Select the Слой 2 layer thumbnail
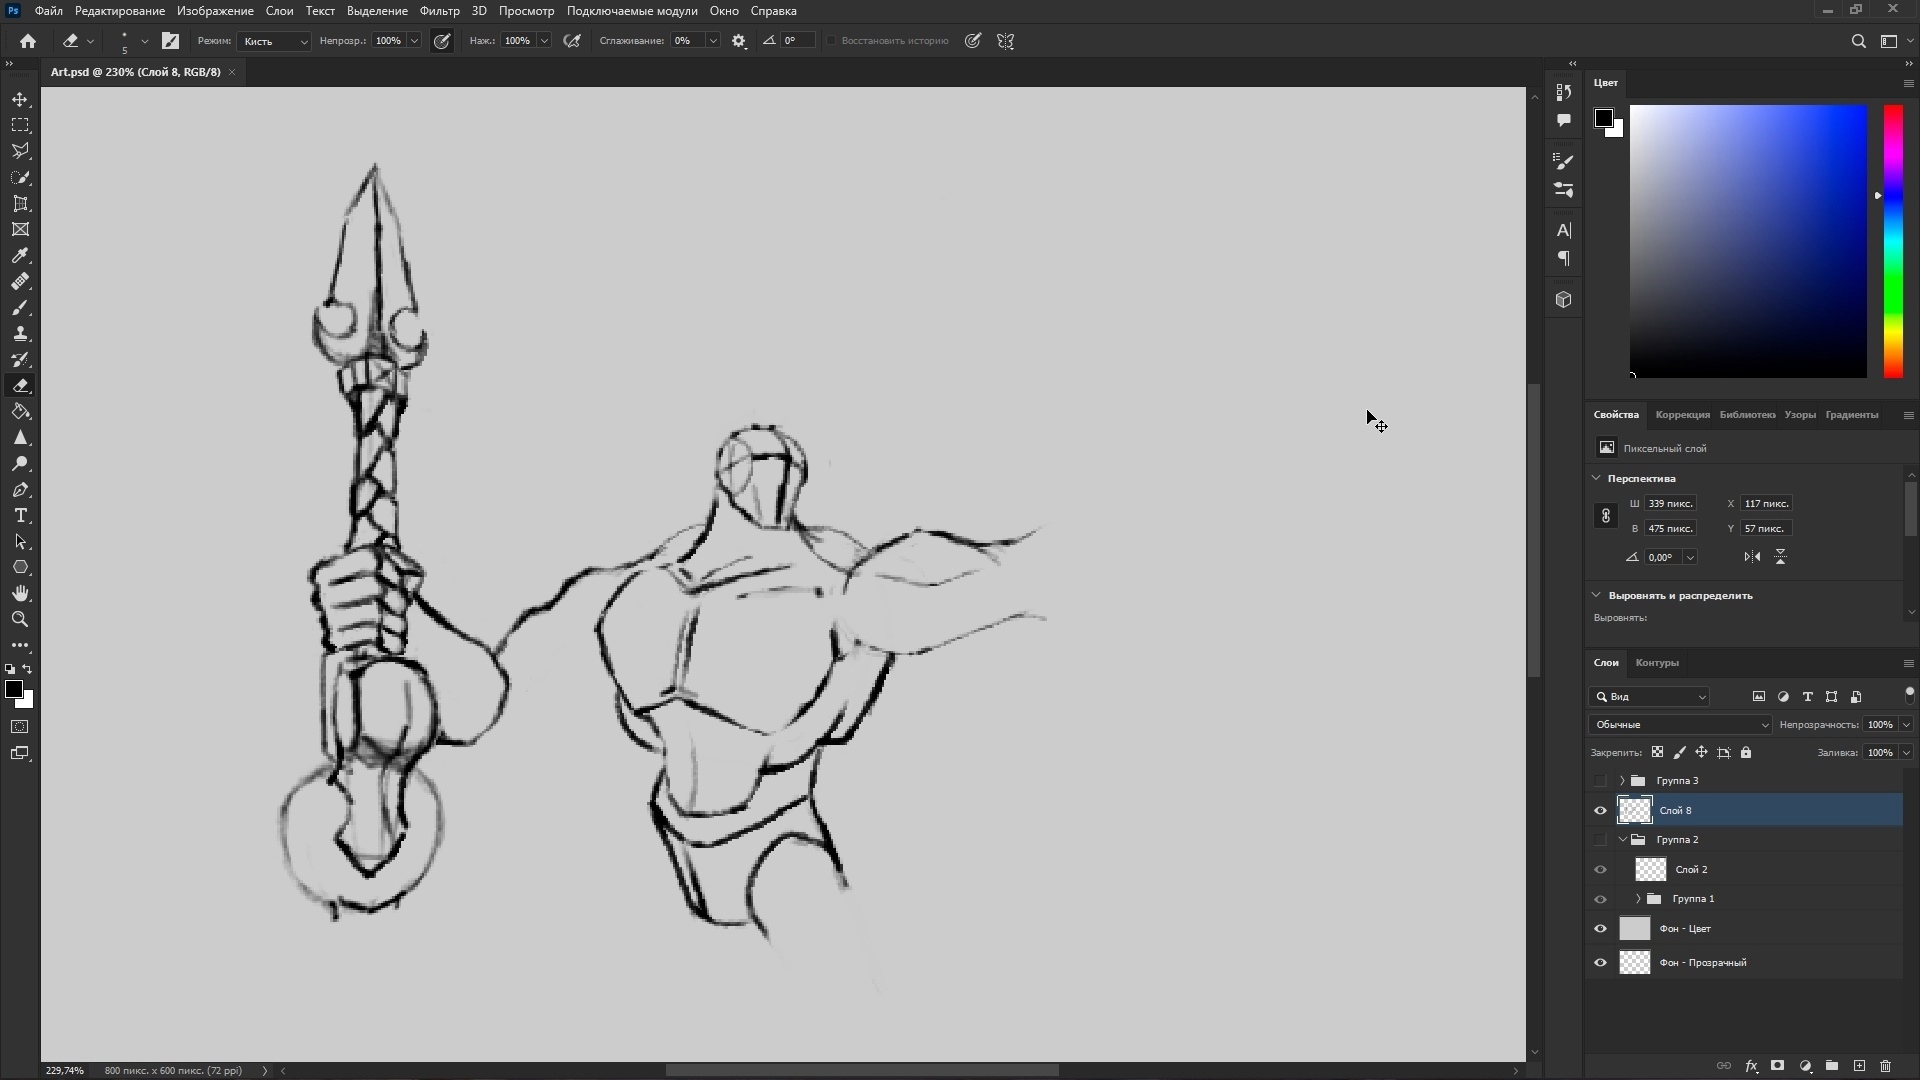The height and width of the screenshot is (1080, 1920). [x=1651, y=870]
